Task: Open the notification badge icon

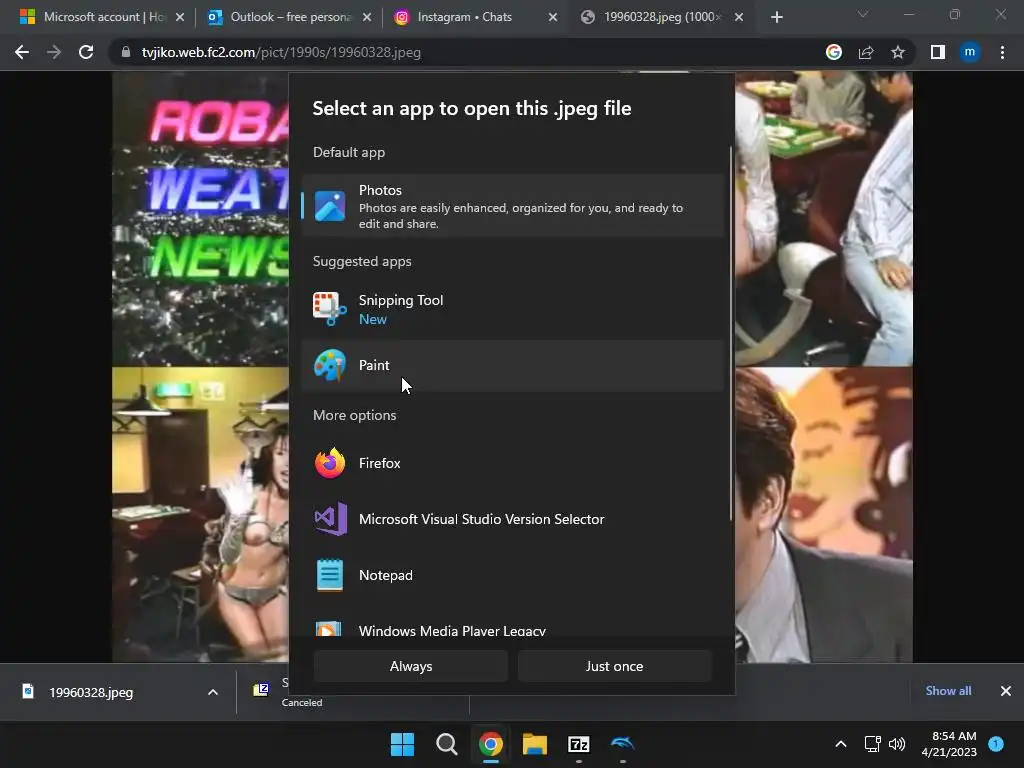Action: click(x=996, y=744)
